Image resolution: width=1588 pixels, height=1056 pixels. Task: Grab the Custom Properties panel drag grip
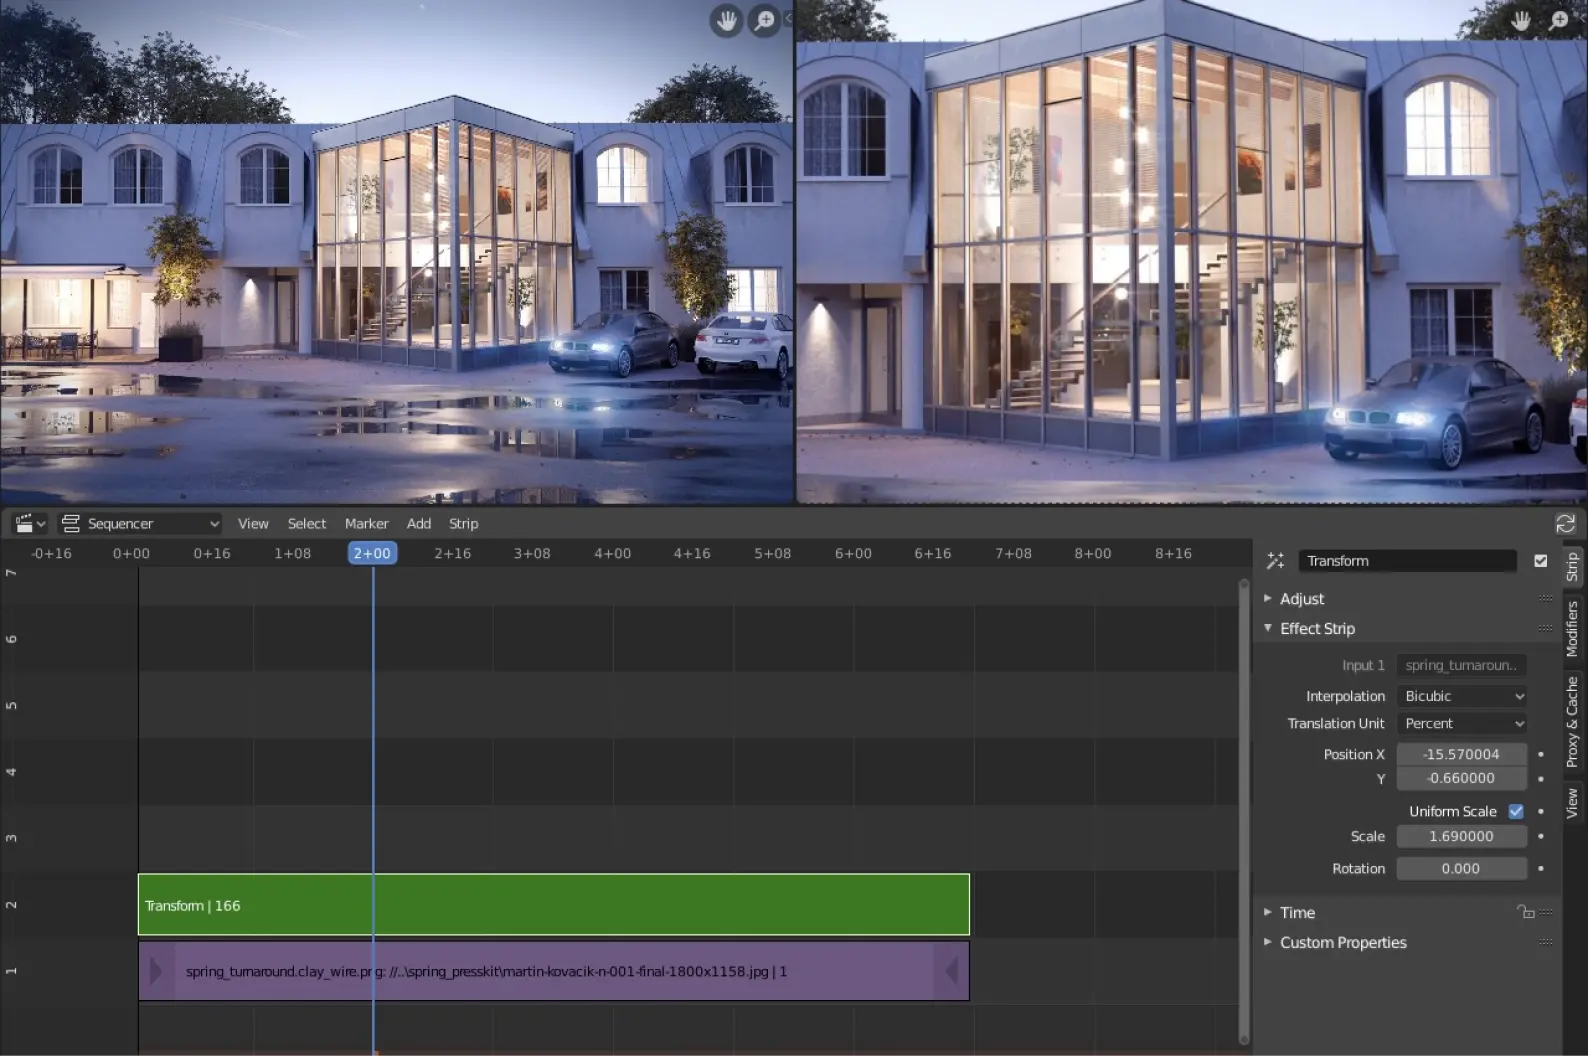1546,942
